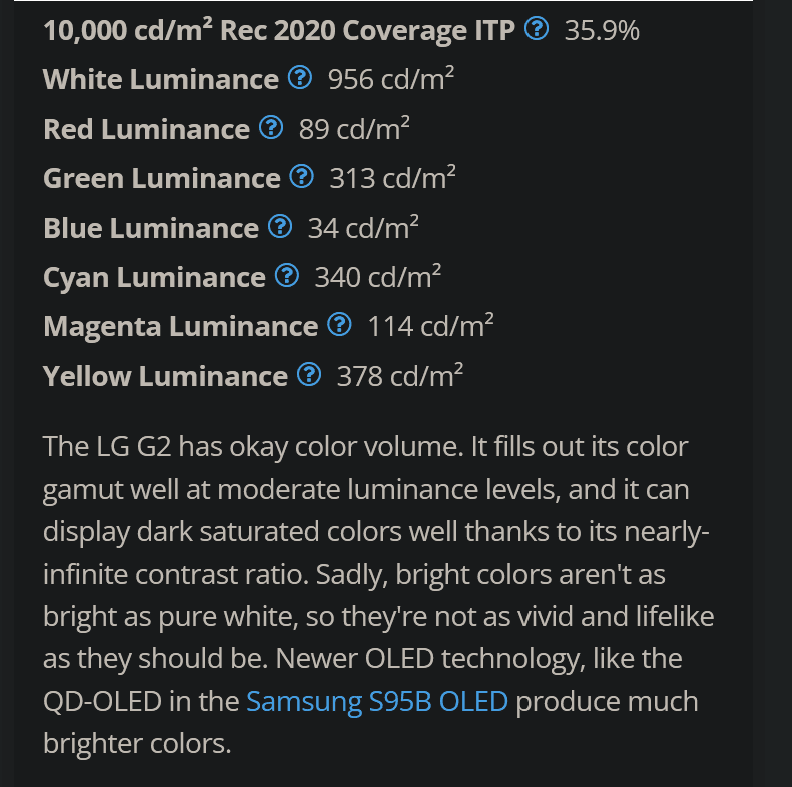Click Blue Luminance question mark icon
The height and width of the screenshot is (787, 792).
coord(280,226)
